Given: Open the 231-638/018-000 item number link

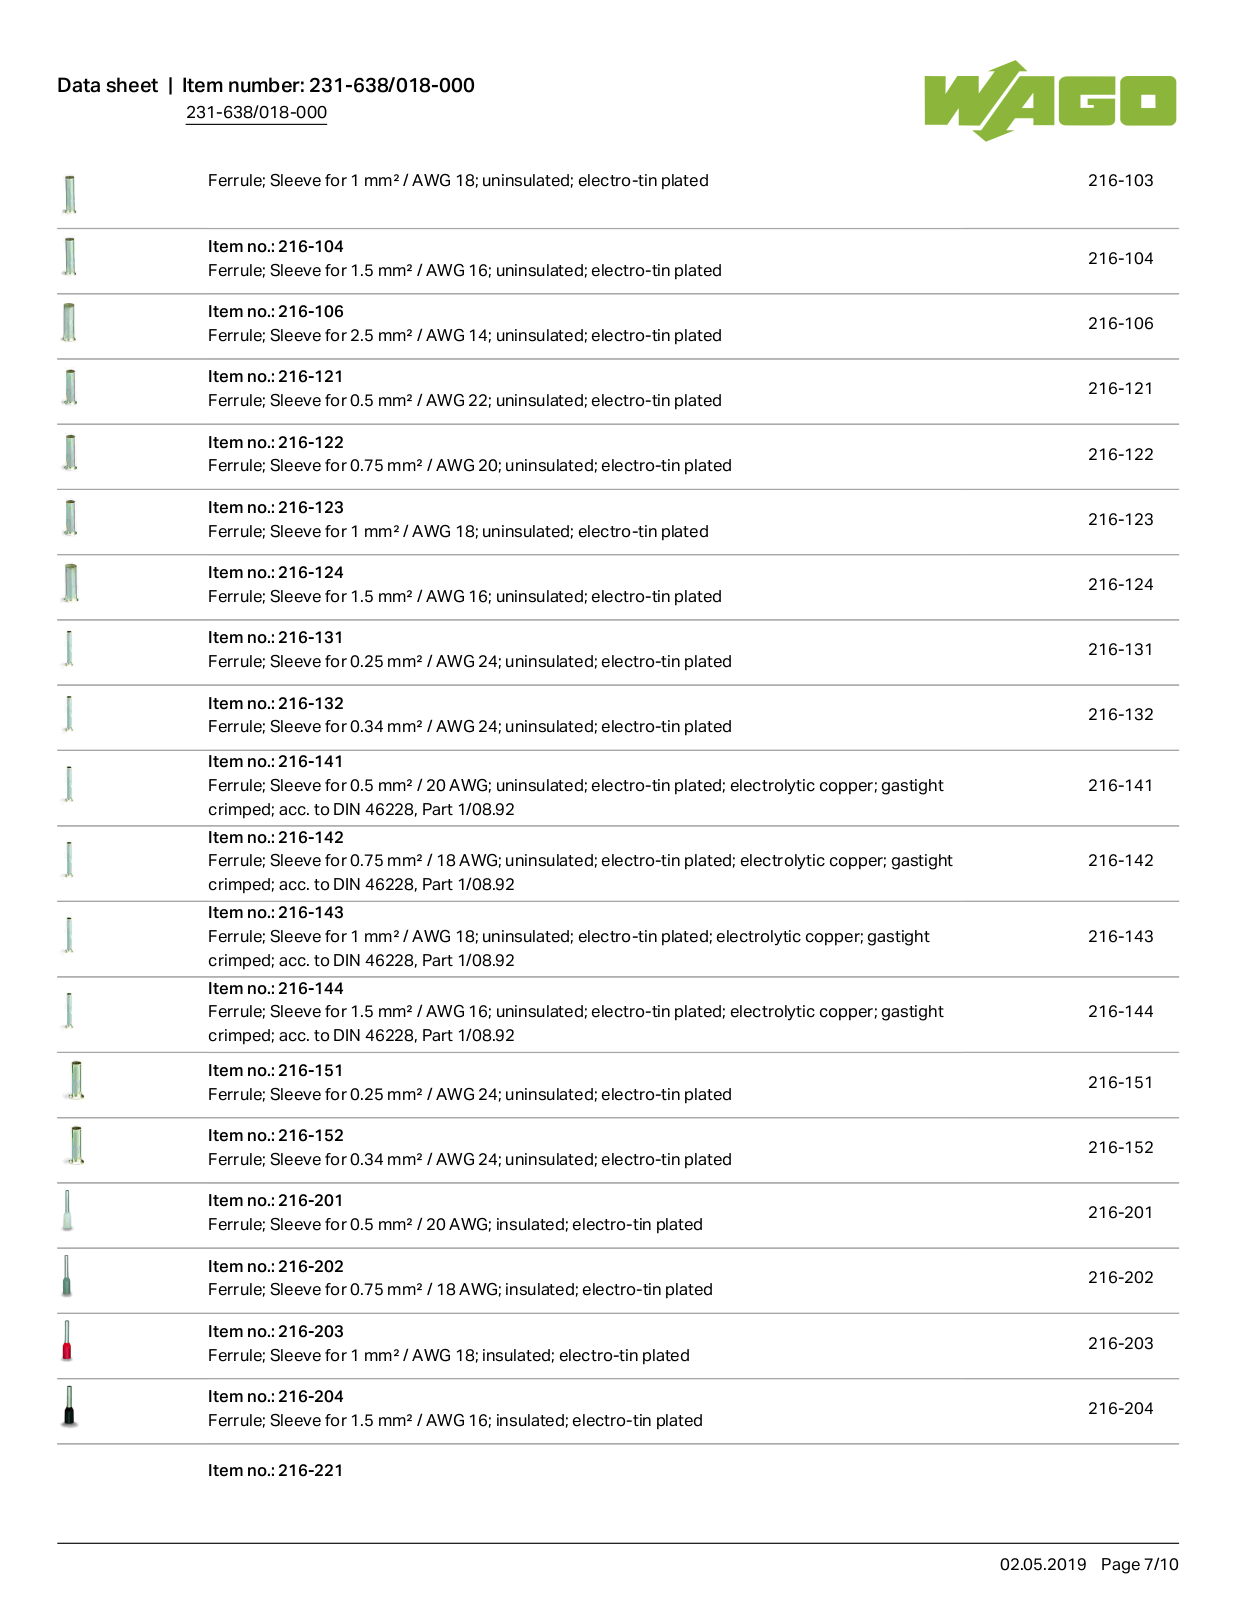Looking at the screenshot, I should pyautogui.click(x=256, y=112).
